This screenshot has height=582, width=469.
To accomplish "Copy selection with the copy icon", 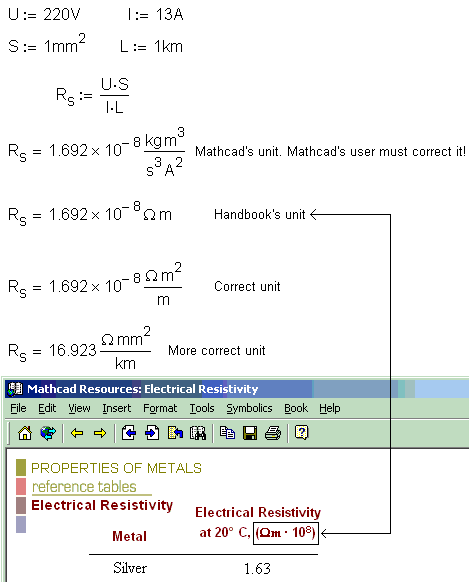I will pyautogui.click(x=227, y=433).
